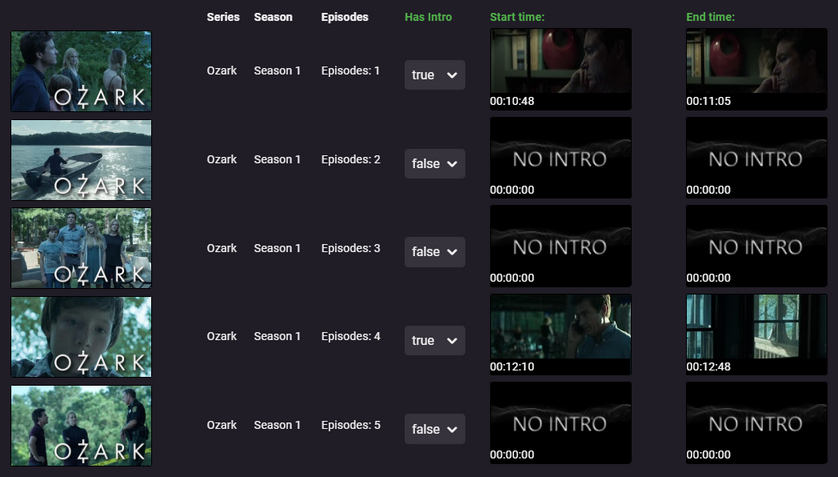
Task: Click the Has Intro column header
Action: click(x=428, y=17)
